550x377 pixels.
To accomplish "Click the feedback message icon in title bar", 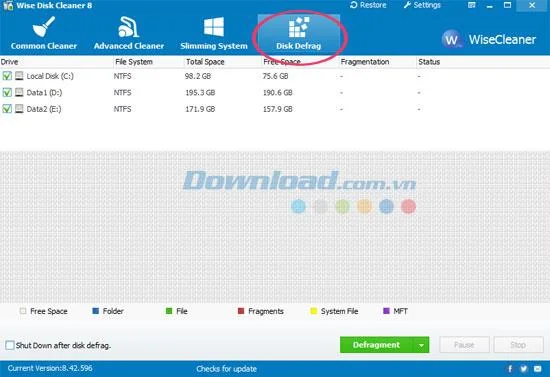I will click(x=472, y=5).
